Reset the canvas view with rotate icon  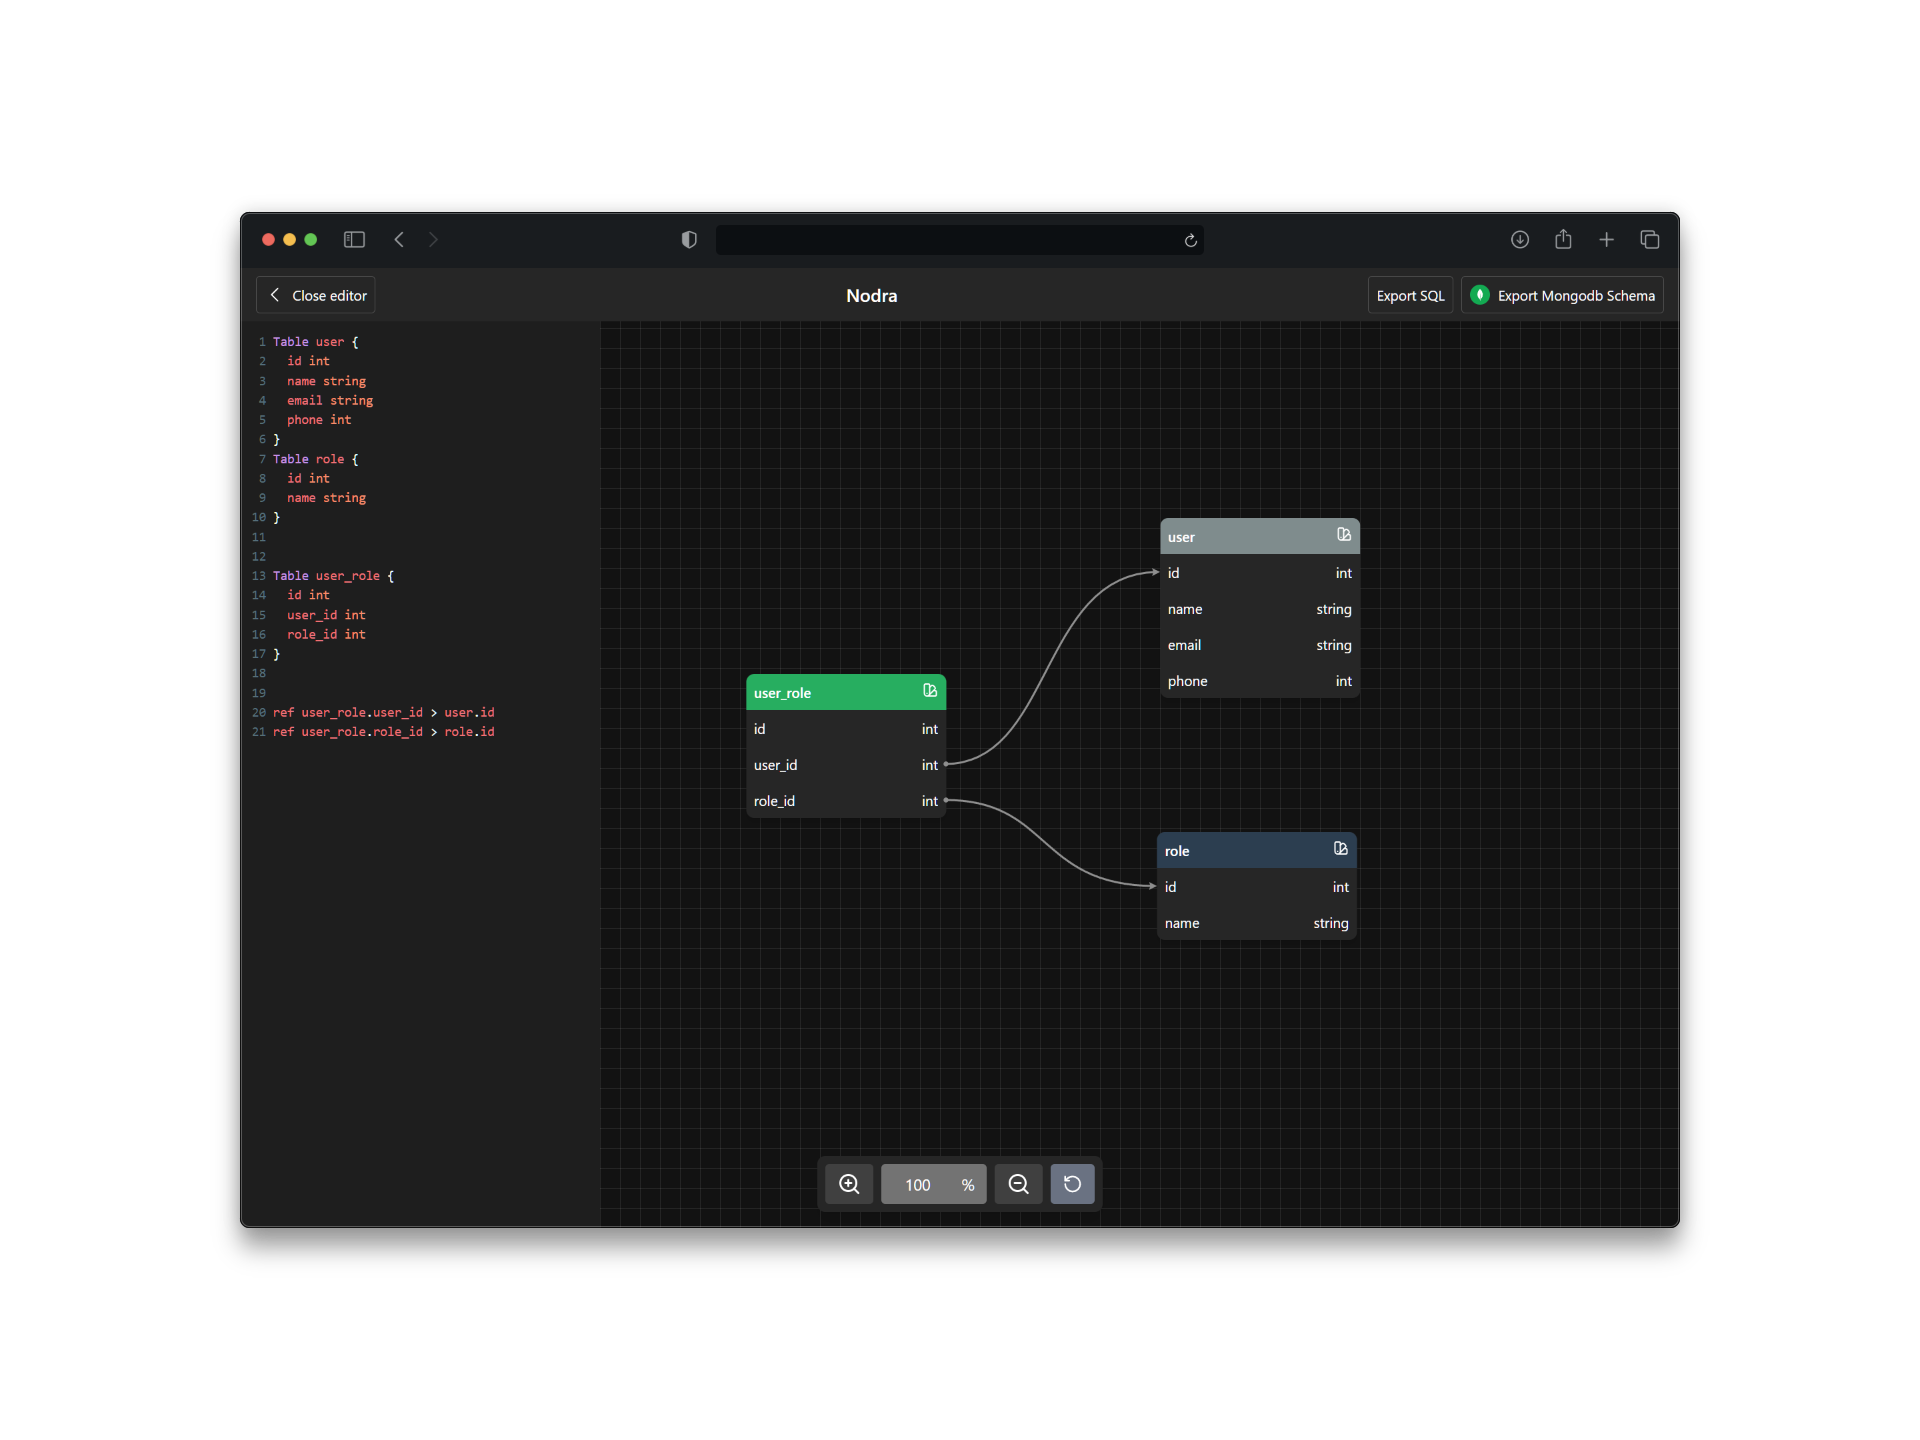click(x=1072, y=1184)
